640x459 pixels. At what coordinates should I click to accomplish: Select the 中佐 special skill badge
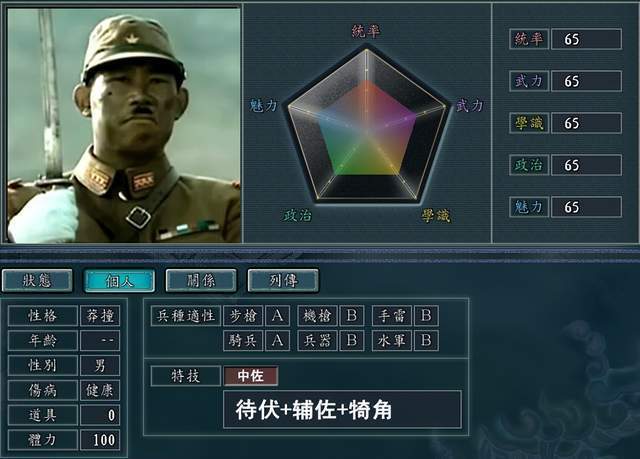pyautogui.click(x=251, y=376)
